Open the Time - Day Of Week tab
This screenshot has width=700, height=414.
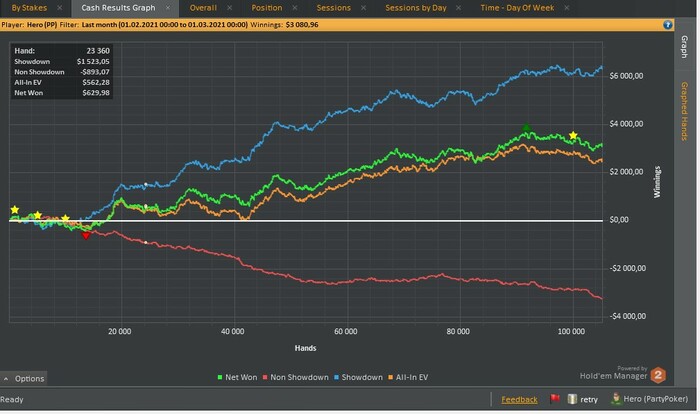click(517, 8)
